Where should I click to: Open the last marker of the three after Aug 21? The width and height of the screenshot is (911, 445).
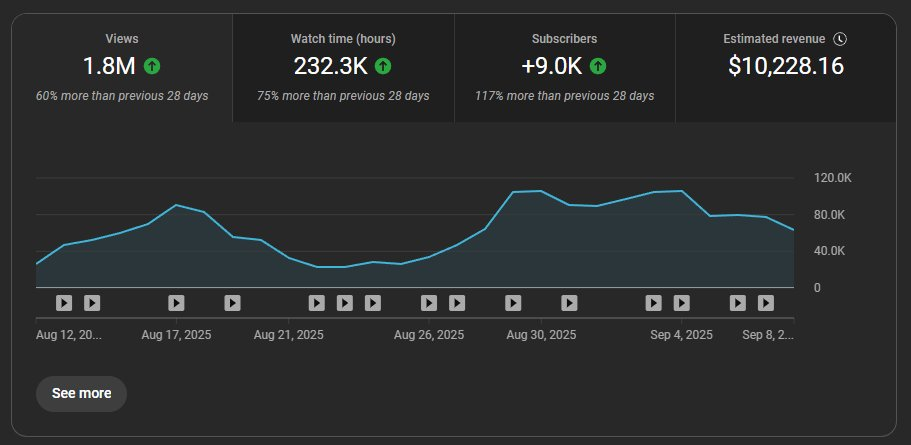372,303
